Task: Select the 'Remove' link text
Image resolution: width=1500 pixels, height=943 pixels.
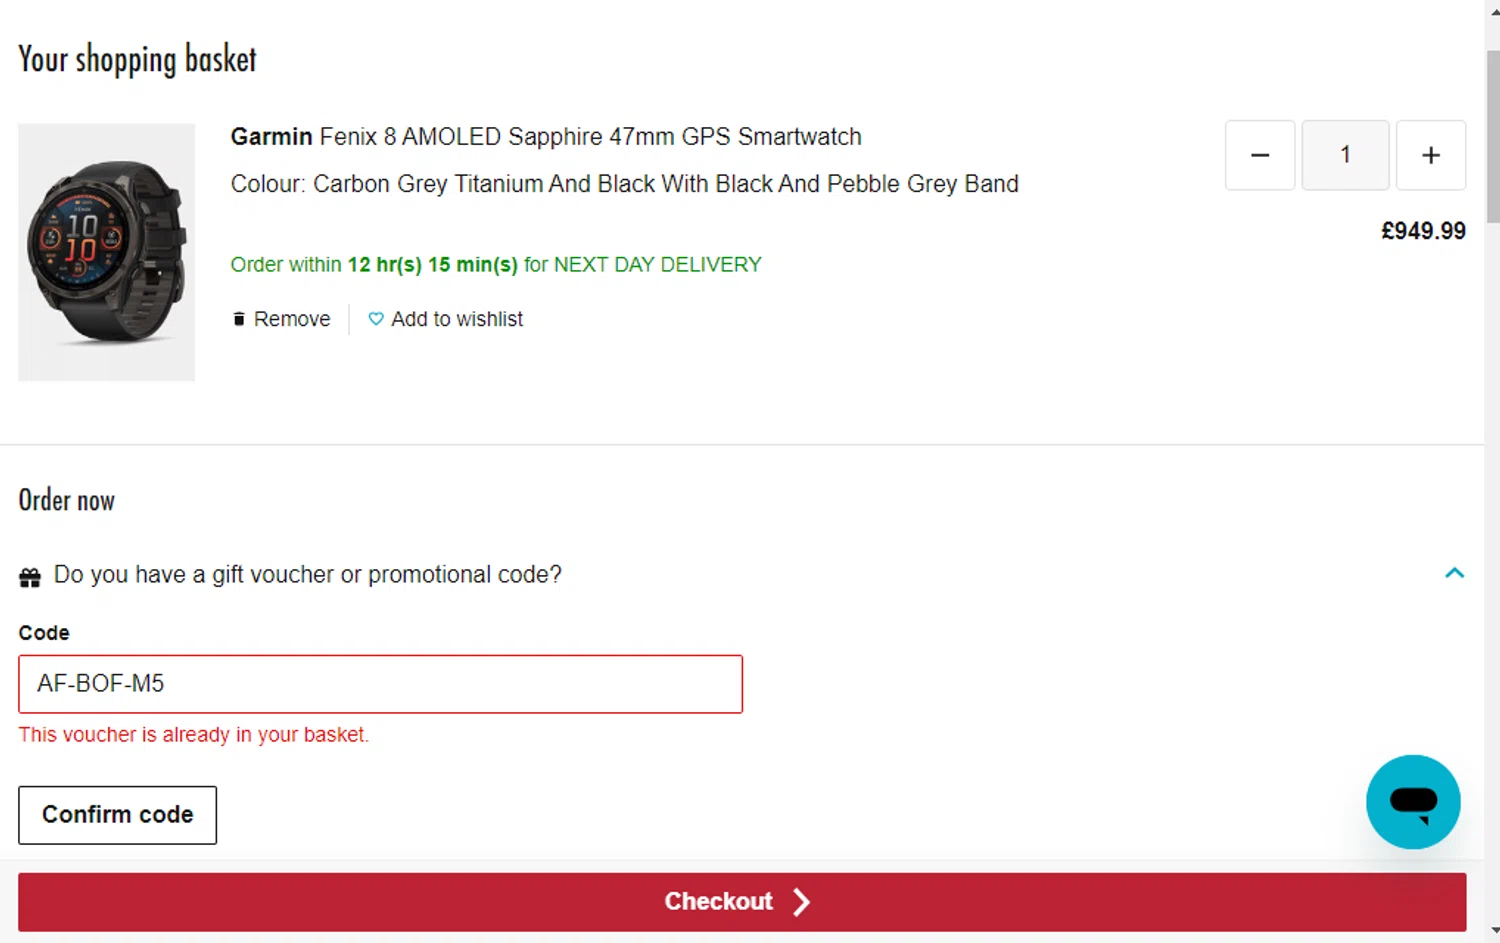Action: tap(292, 319)
